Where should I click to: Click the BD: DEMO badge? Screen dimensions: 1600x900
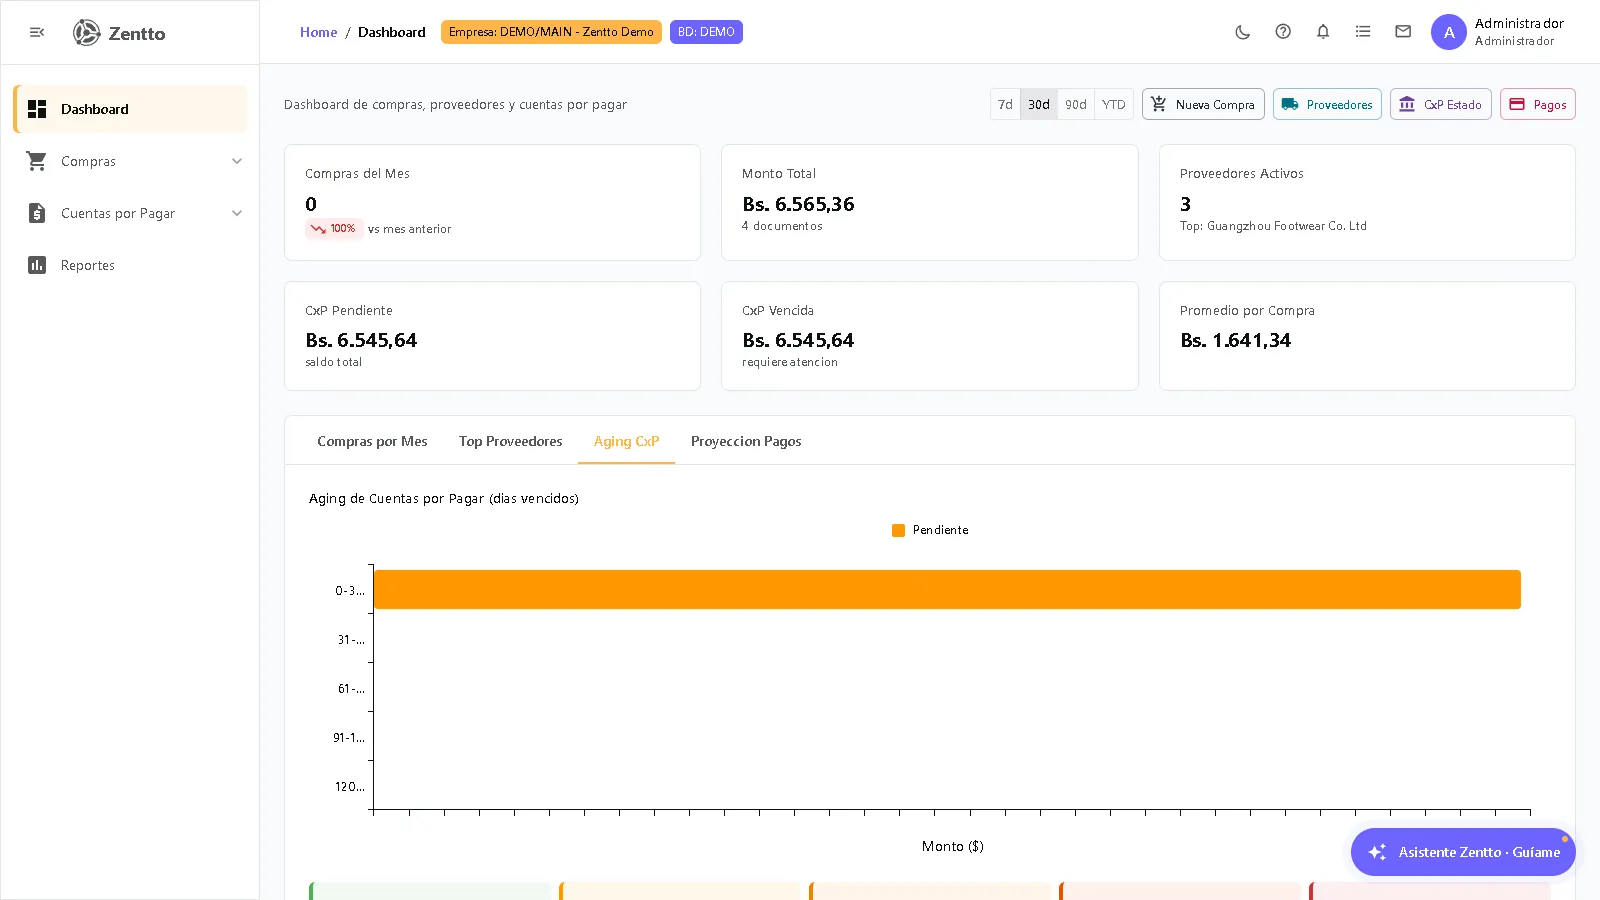point(706,32)
